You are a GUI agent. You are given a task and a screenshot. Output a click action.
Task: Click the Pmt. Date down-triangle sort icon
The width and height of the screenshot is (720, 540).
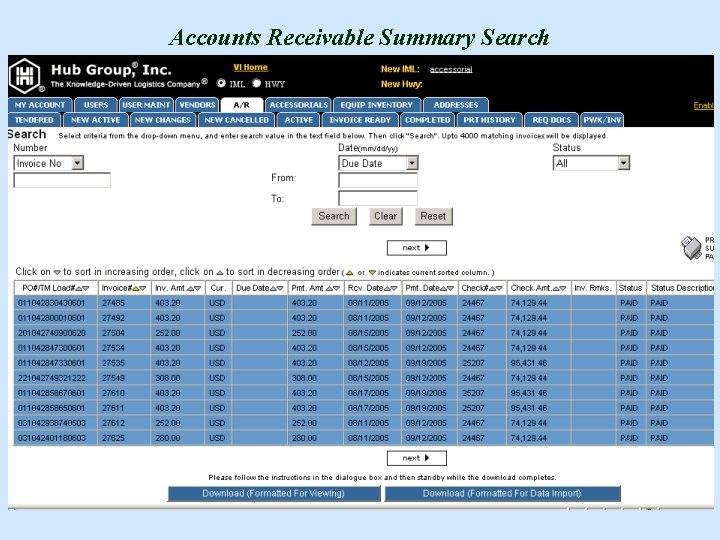[x=450, y=288]
